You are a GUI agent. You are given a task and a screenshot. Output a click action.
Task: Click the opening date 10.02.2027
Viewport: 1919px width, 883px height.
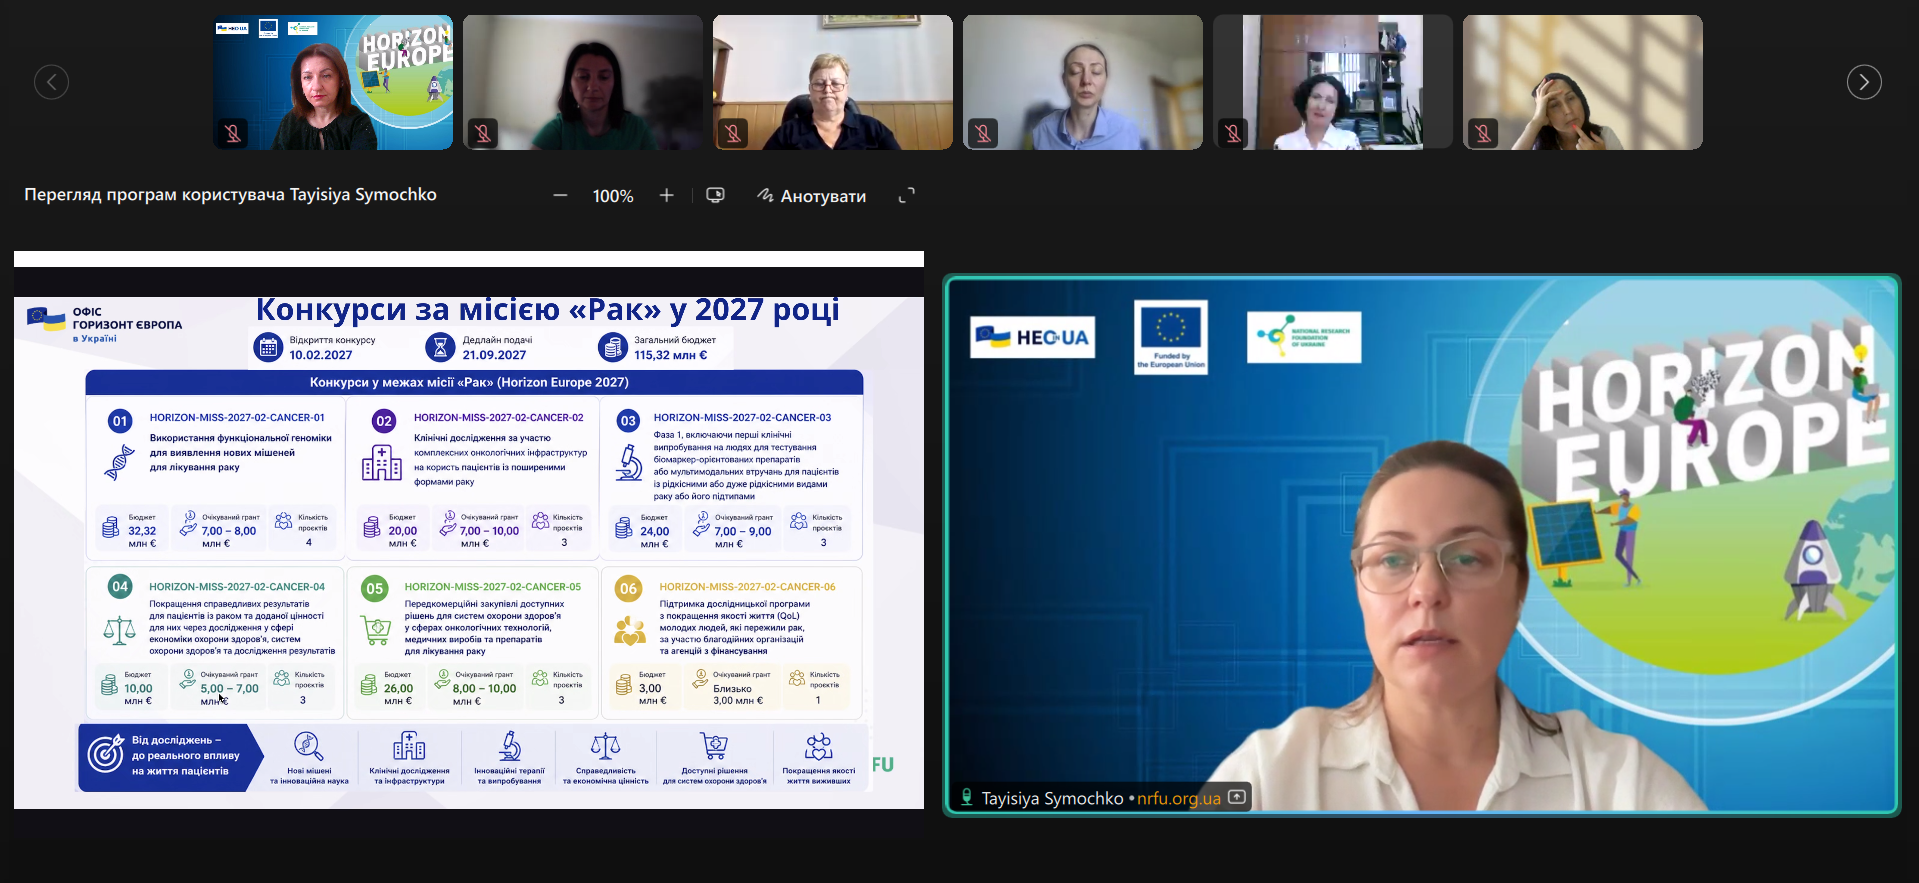321,355
